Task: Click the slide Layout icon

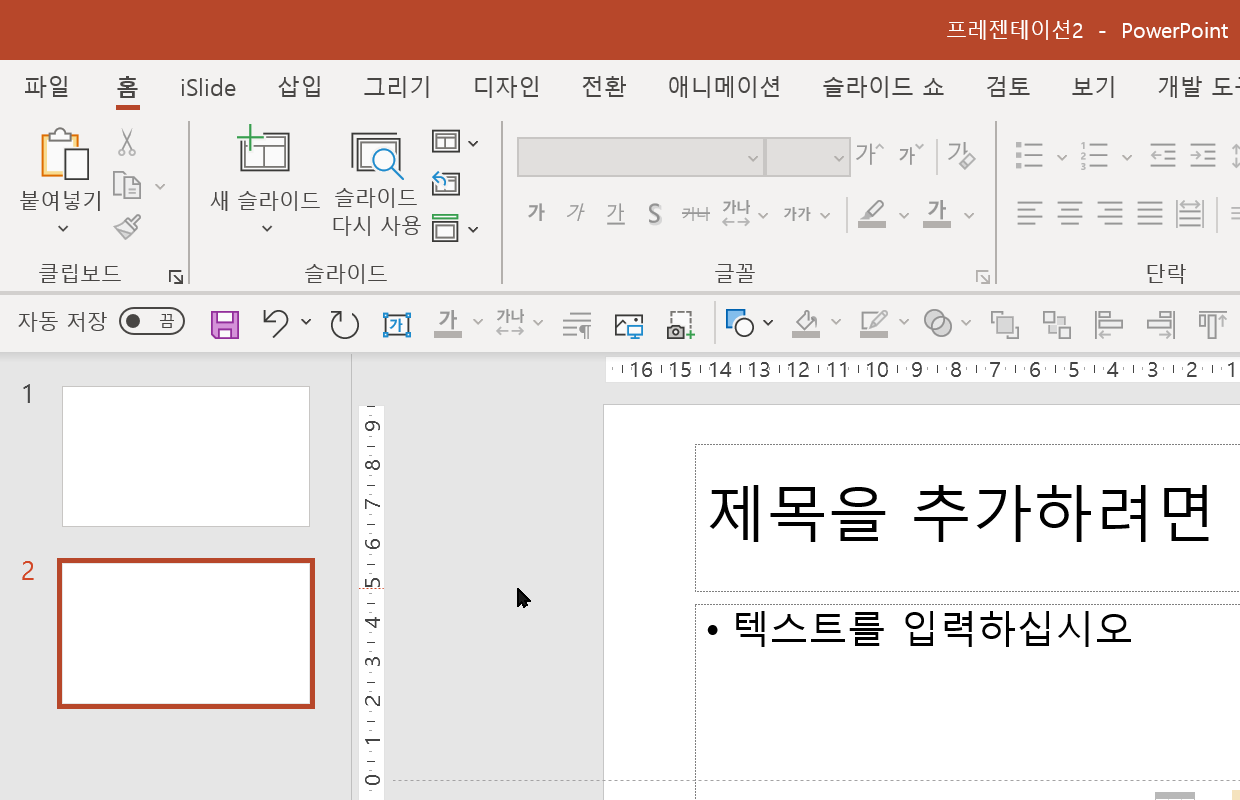Action: click(x=446, y=142)
